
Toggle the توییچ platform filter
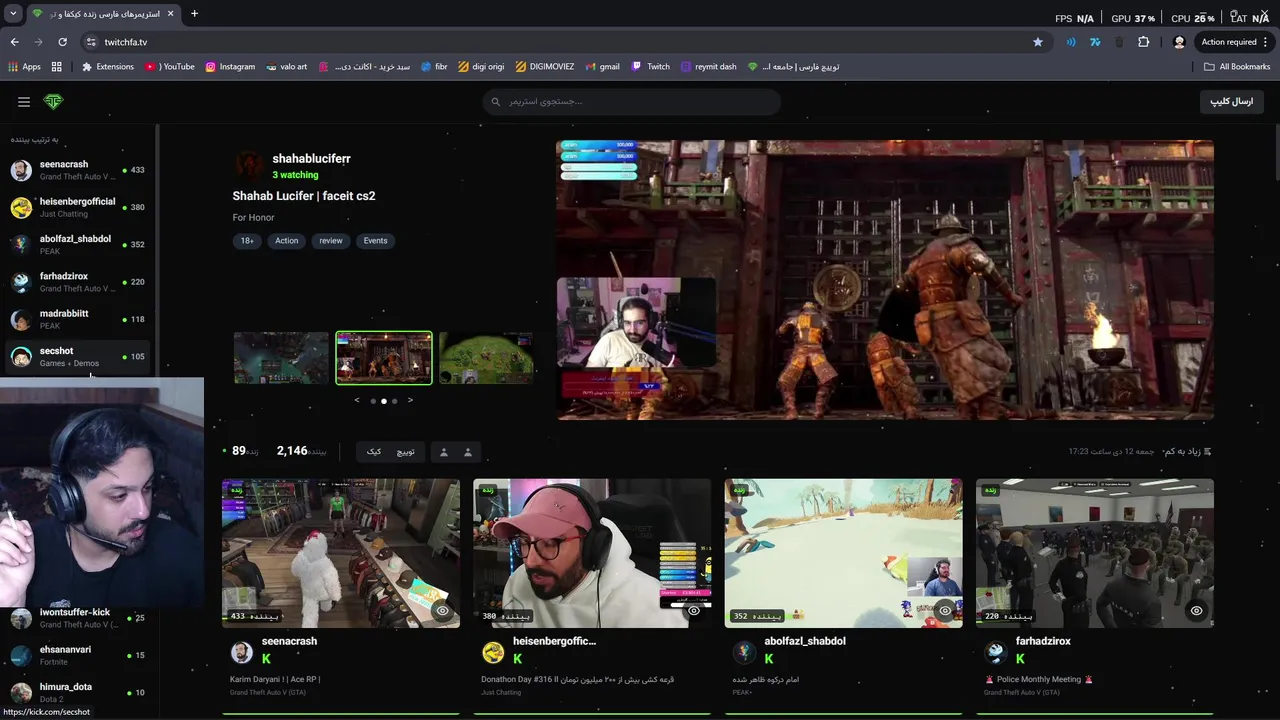tap(406, 452)
